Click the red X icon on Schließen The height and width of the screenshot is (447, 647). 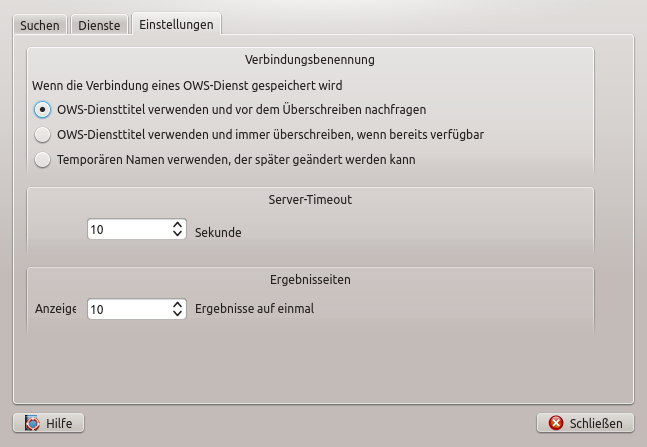tap(556, 423)
